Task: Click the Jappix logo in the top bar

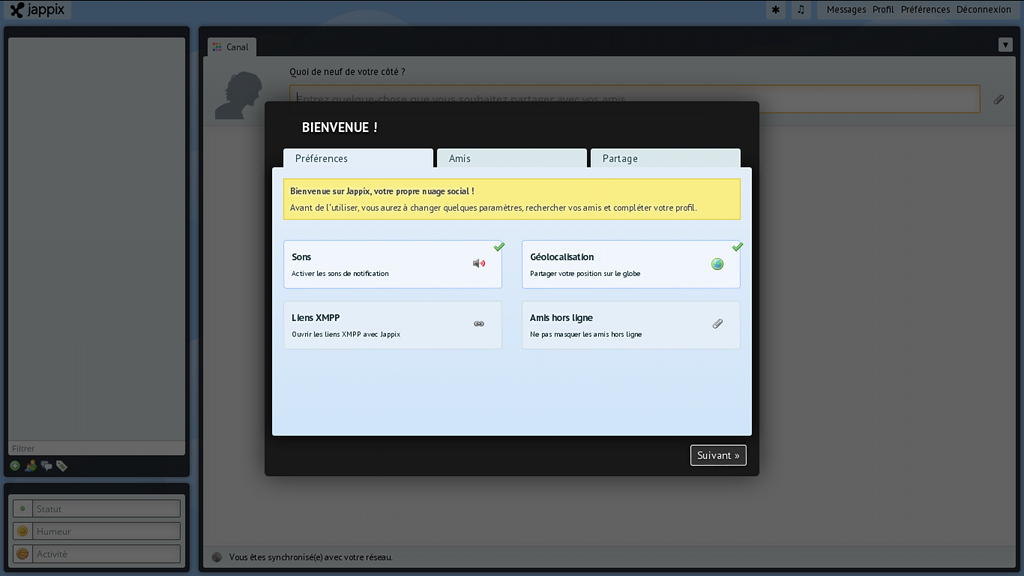Action: point(37,10)
